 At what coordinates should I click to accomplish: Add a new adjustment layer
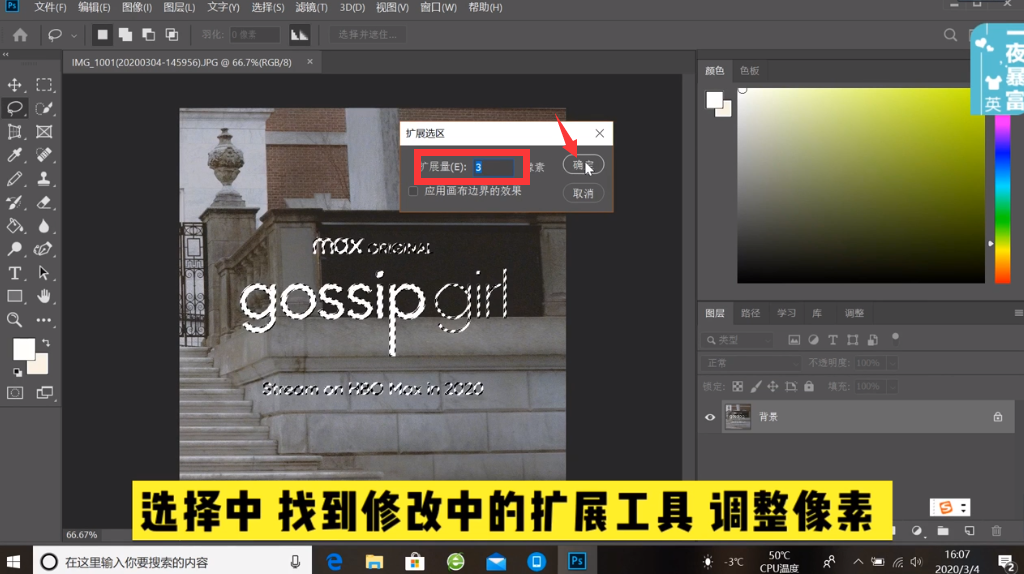pos(917,531)
